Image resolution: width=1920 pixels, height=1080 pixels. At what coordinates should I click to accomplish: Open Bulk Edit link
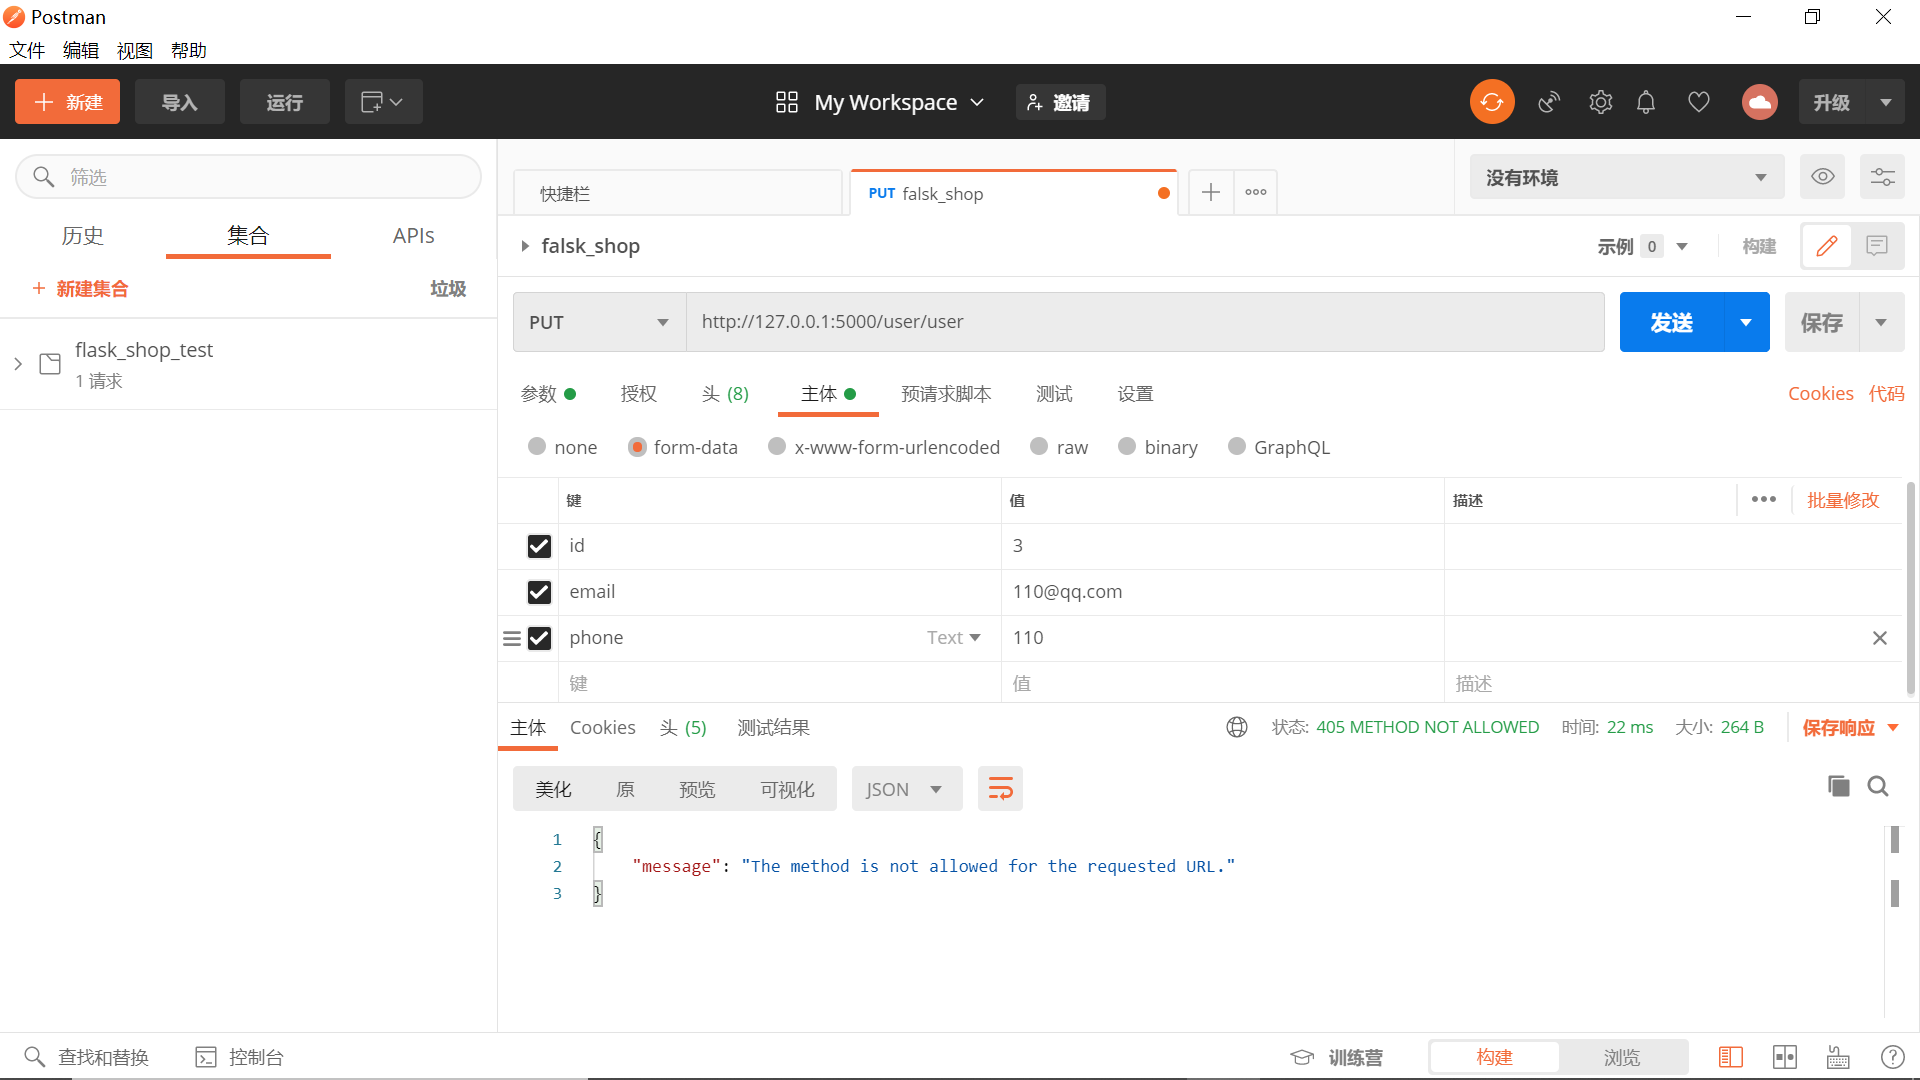(1843, 499)
